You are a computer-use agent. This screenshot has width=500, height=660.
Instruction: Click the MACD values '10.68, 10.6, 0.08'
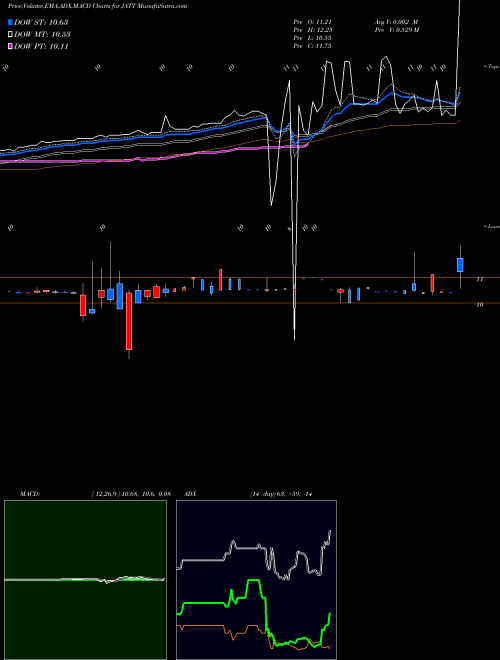[146, 494]
